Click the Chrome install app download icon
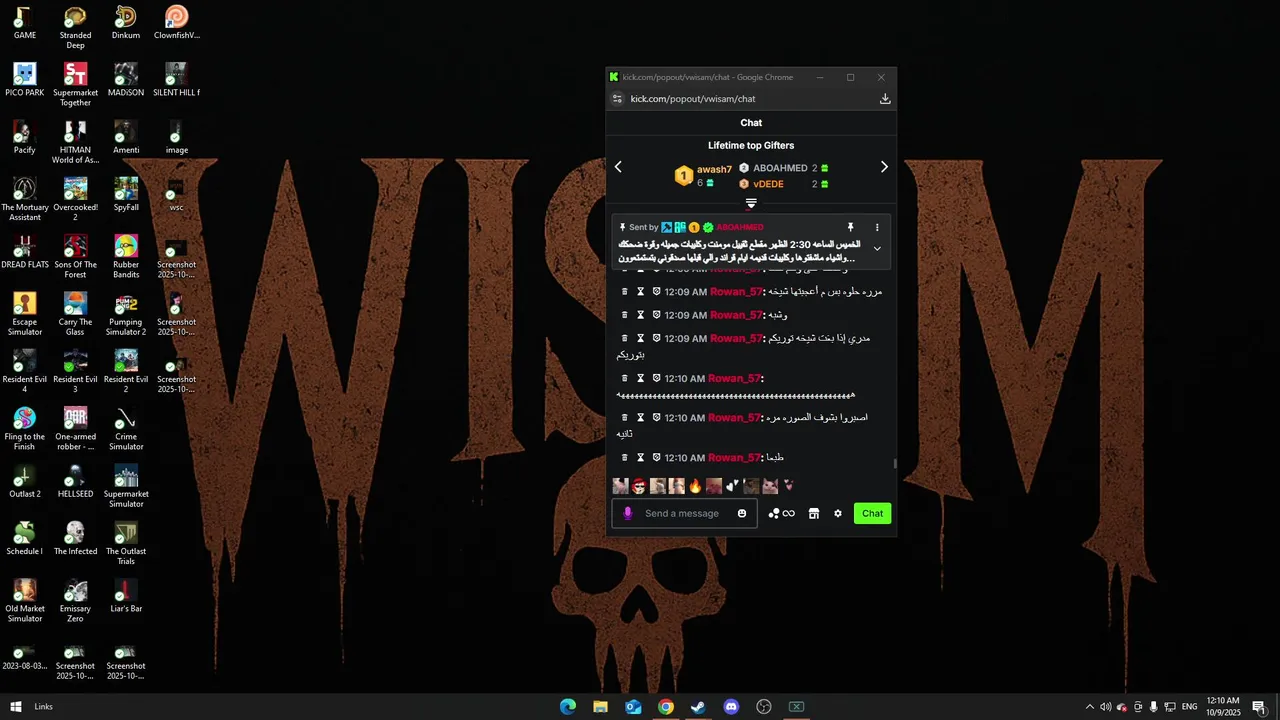This screenshot has width=1280, height=720. pos(884,99)
